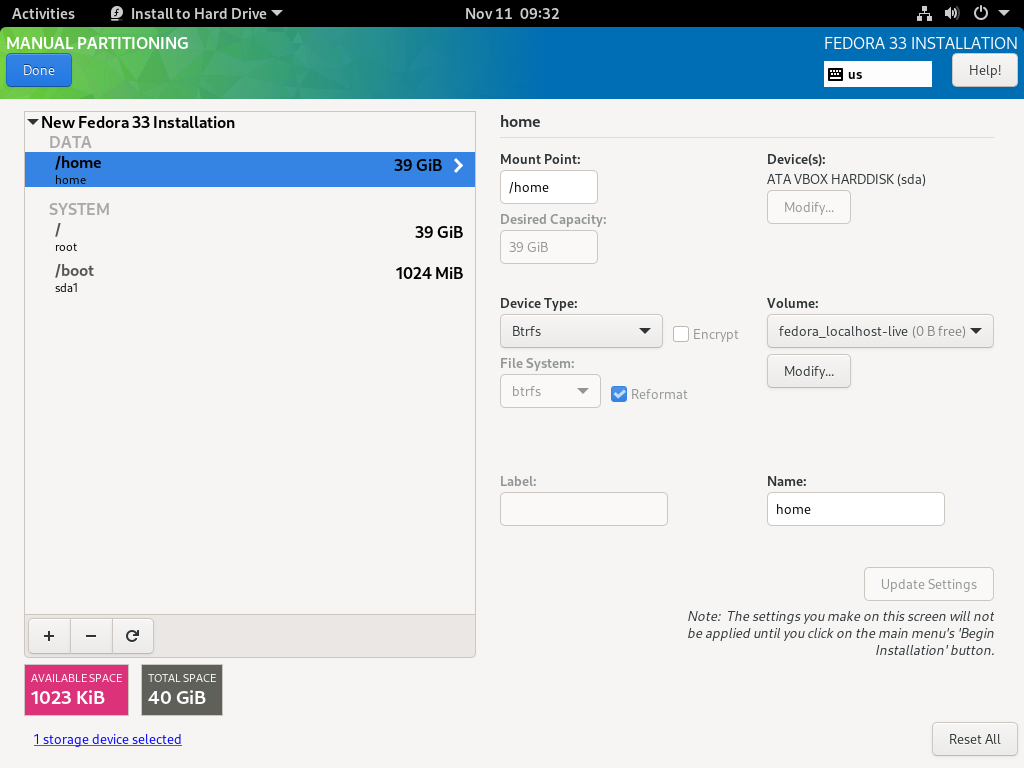The width and height of the screenshot is (1024, 768).
Task: Open the system menu arrow in top bar
Action: click(x=1004, y=14)
